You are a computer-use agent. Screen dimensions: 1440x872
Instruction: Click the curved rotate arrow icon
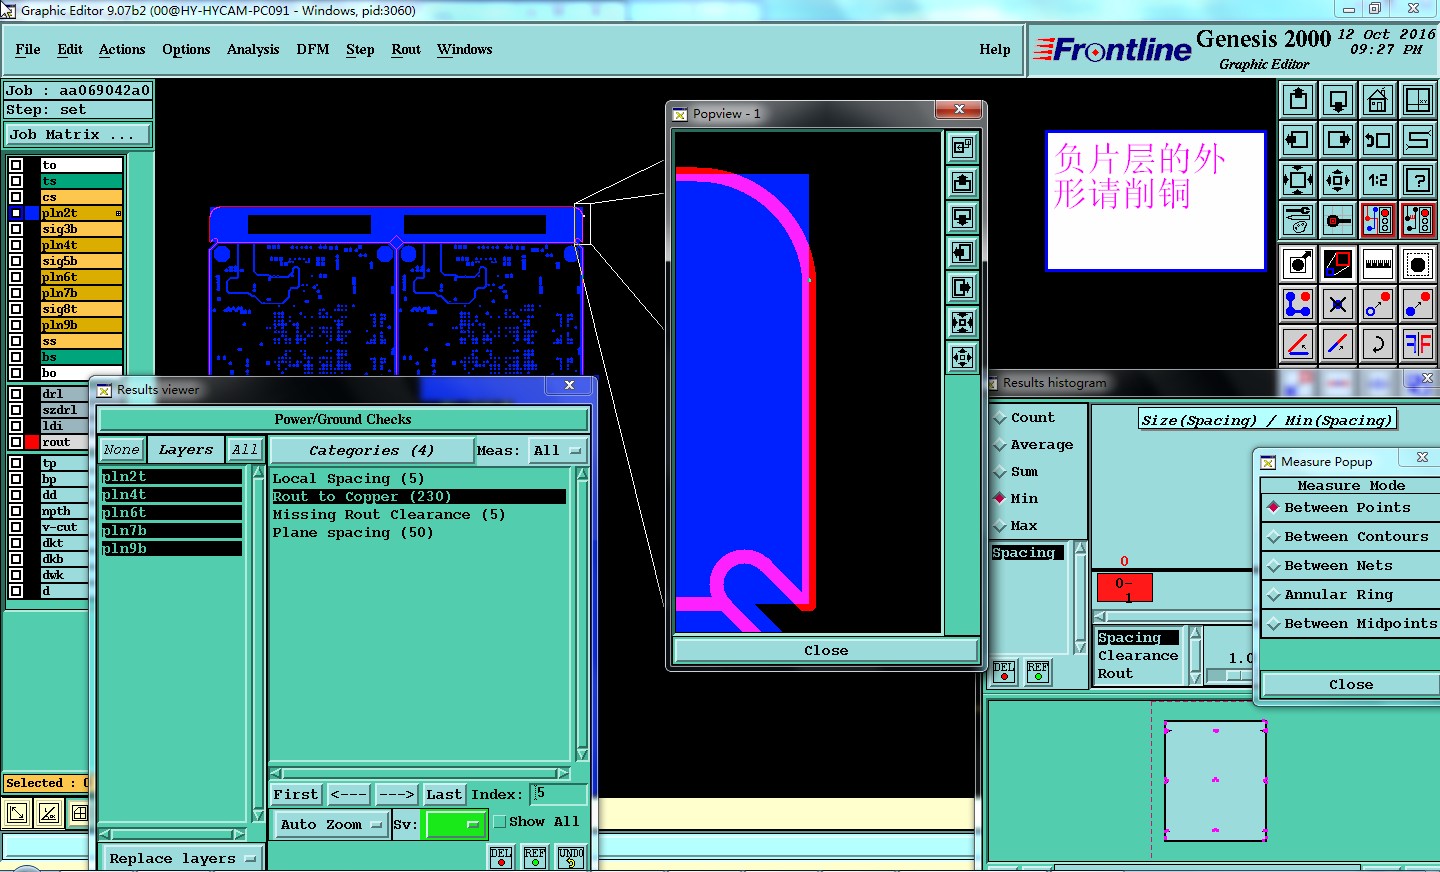coord(1378,344)
